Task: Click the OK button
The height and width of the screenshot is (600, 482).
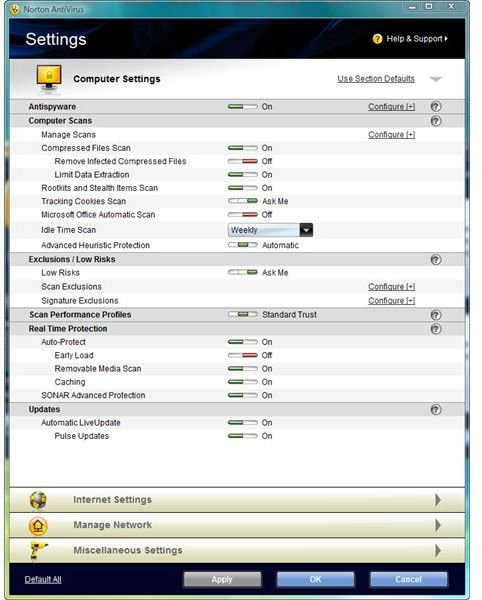Action: 316,579
